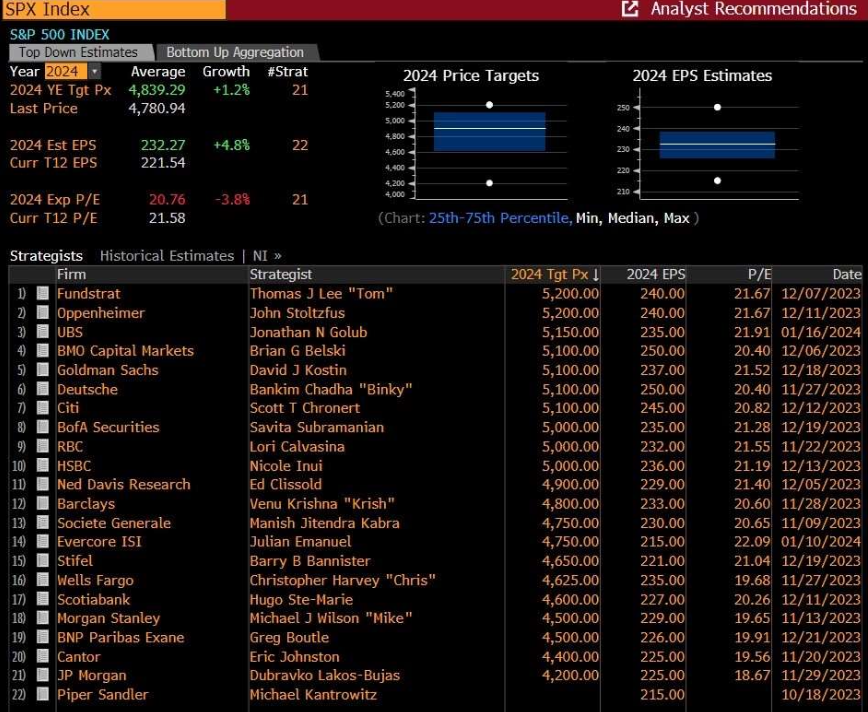Screen dimensions: 868x712
Task: Click the 4,839.29 average target price
Action: pos(157,90)
